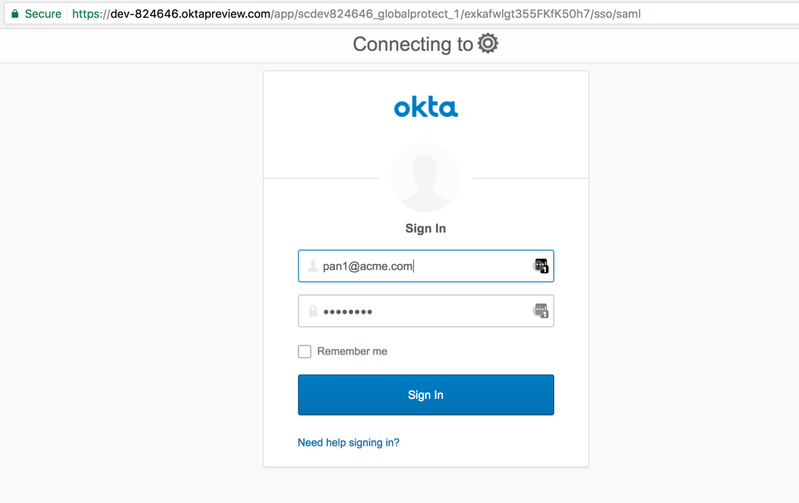Click the person icon in username field
Image resolution: width=799 pixels, height=503 pixels.
click(313, 266)
